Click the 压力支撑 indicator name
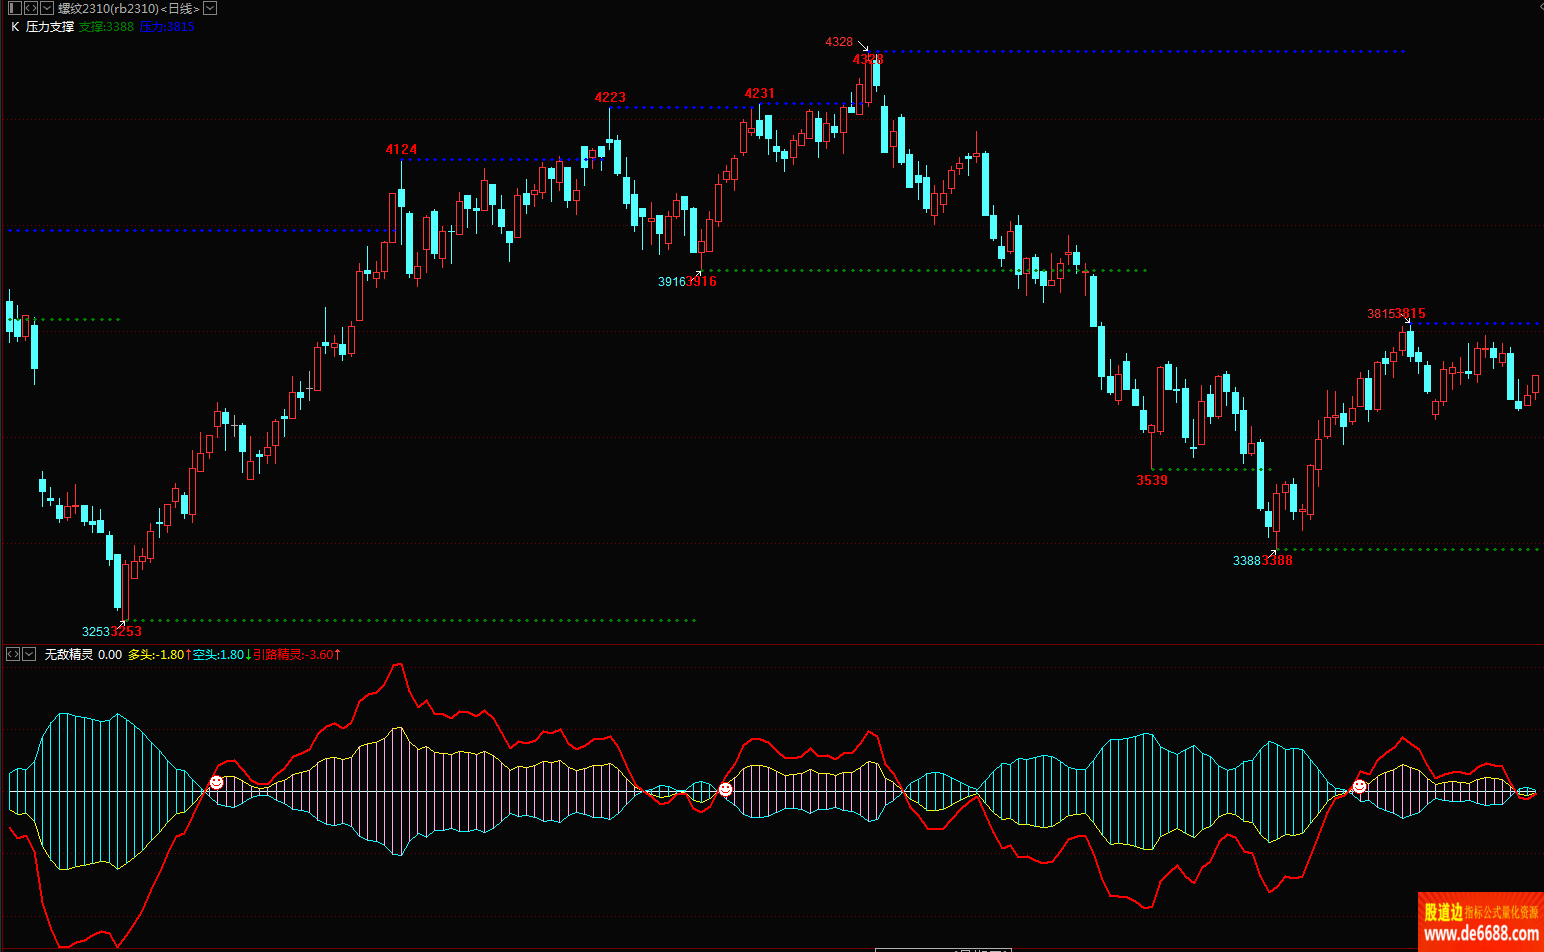Image resolution: width=1544 pixels, height=952 pixels. pyautogui.click(x=50, y=27)
